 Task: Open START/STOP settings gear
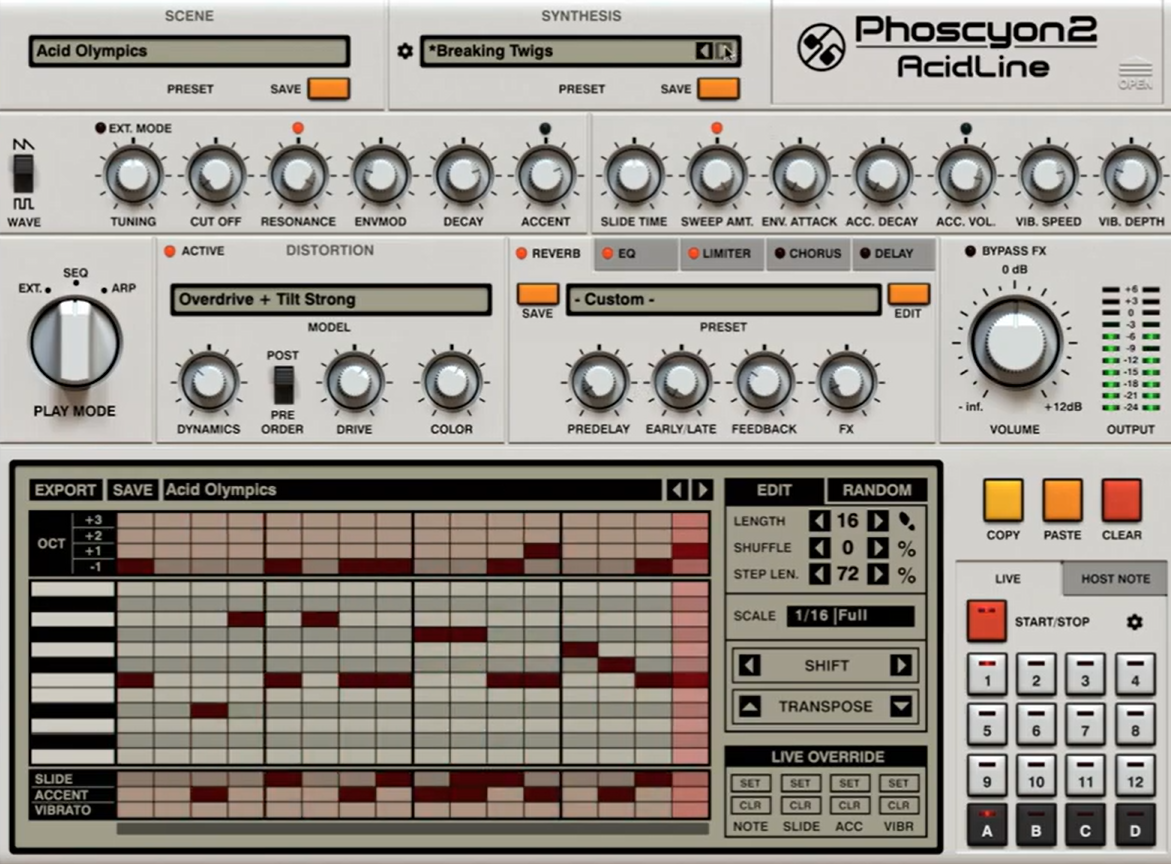[x=1134, y=621]
